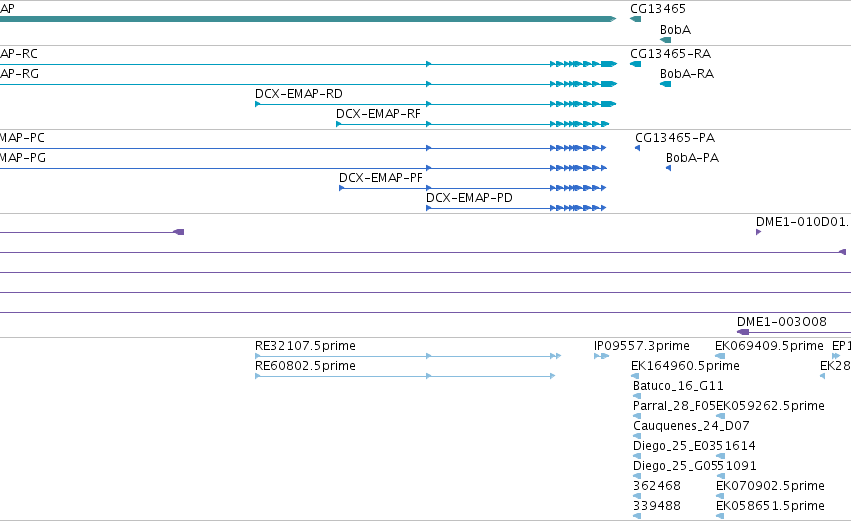Click the EK164960.5prime arrow glyph
This screenshot has width=851, height=521.
tap(635, 376)
